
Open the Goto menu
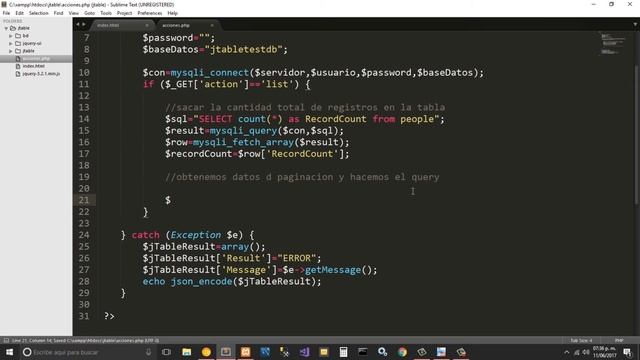click(89, 13)
